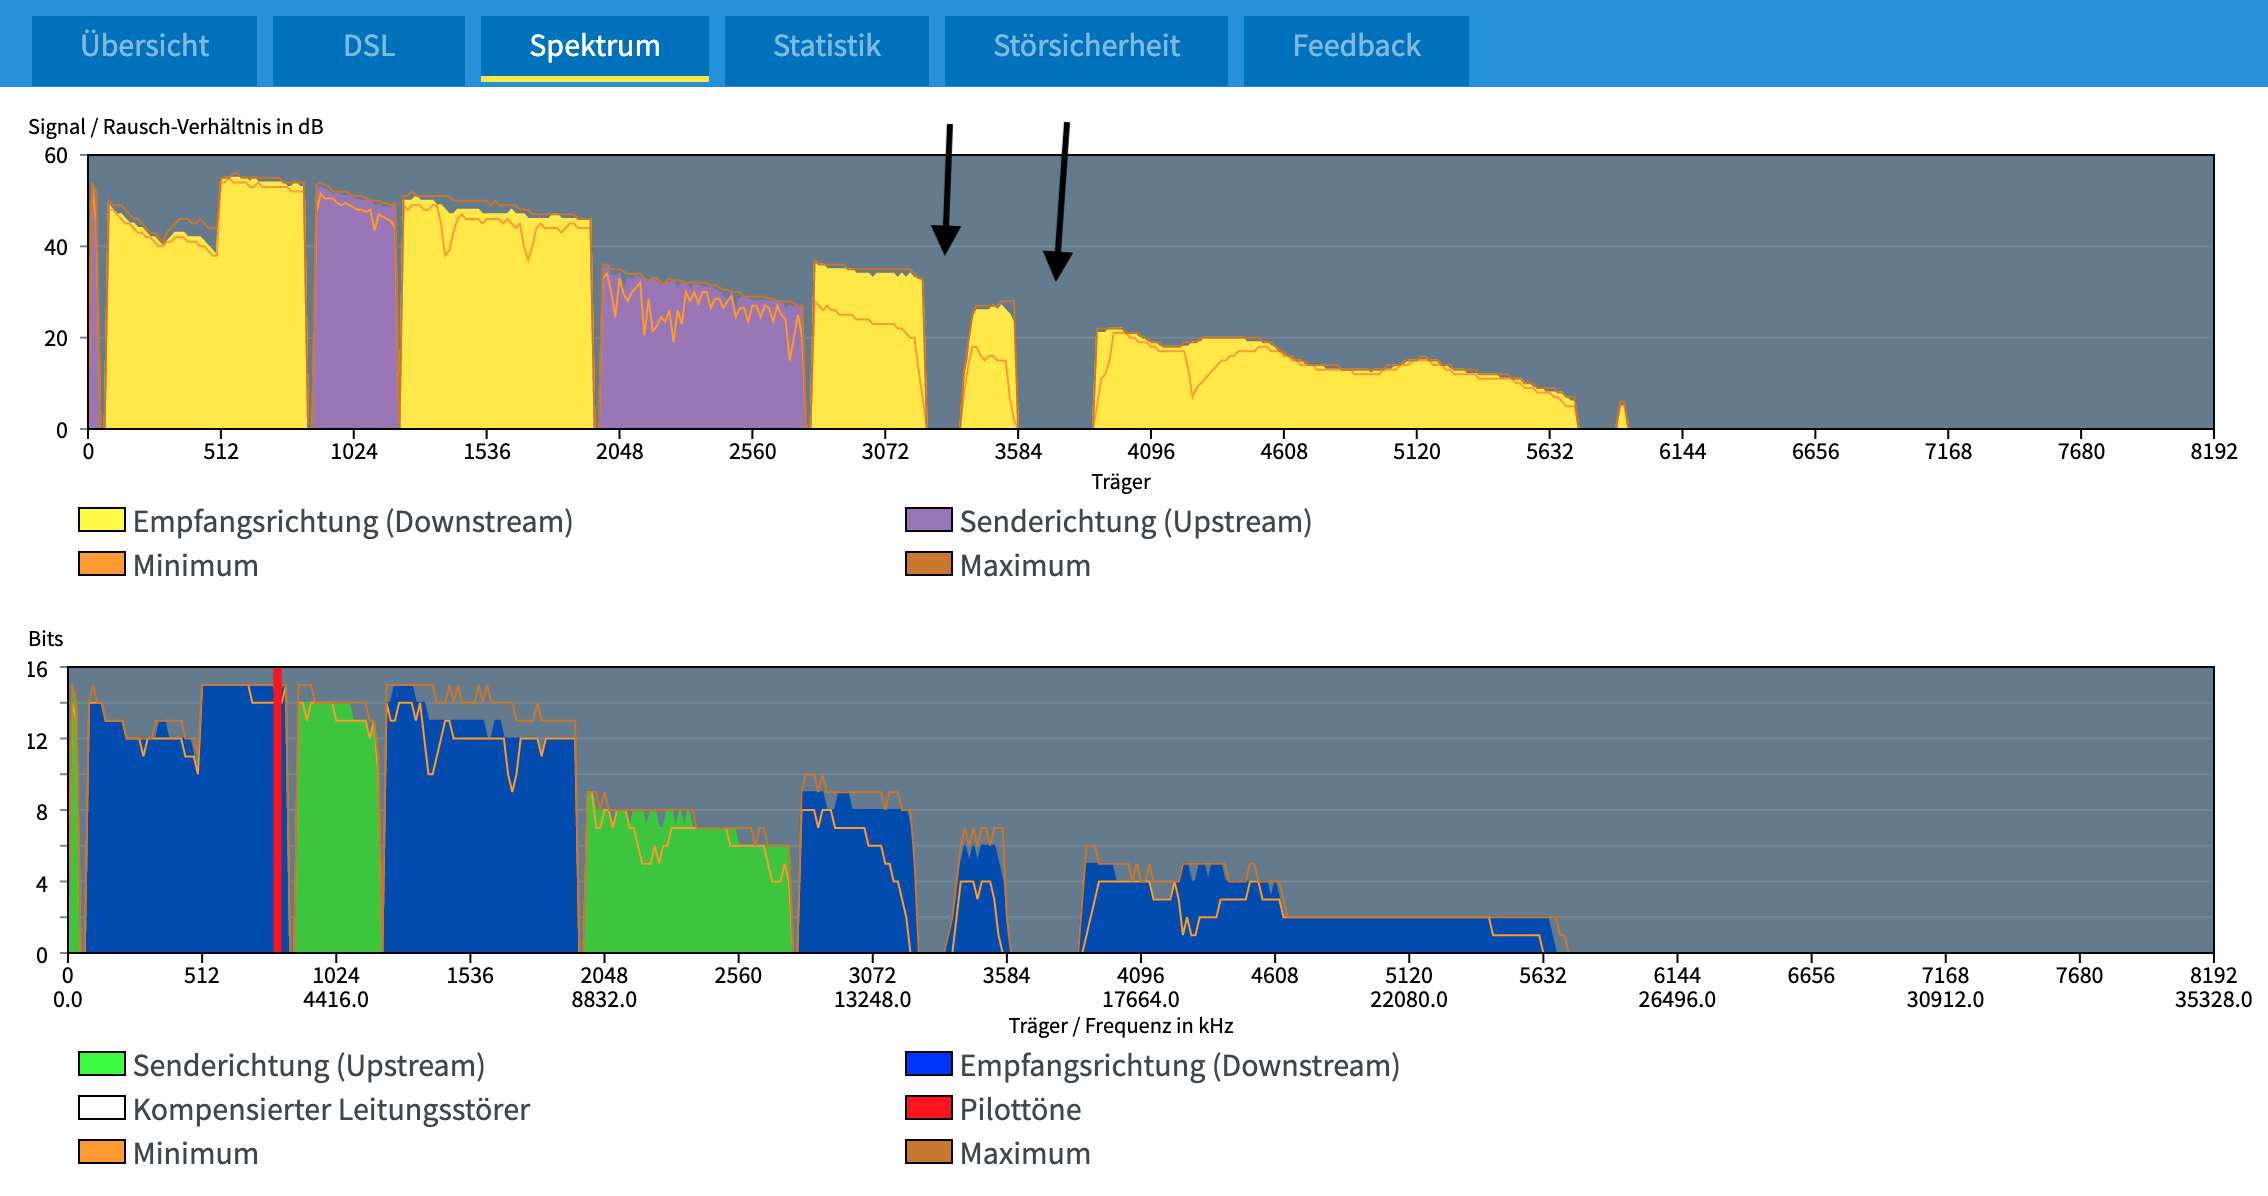Click yellow Downstream swatch in SNR legend
2268x1196 pixels.
(x=102, y=520)
